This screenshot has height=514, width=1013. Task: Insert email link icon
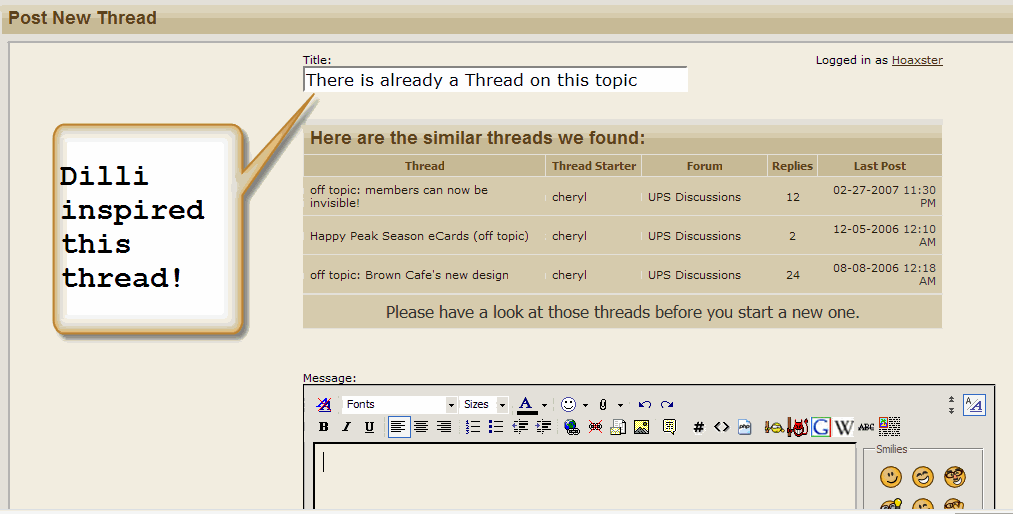tap(618, 427)
